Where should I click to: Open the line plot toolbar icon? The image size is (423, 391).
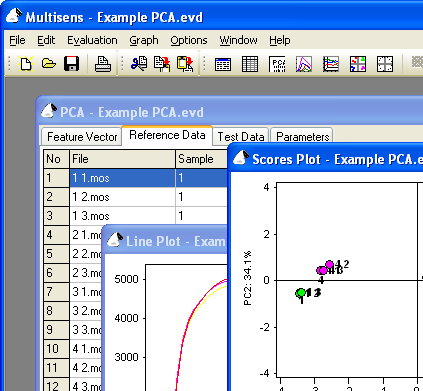coord(304,64)
